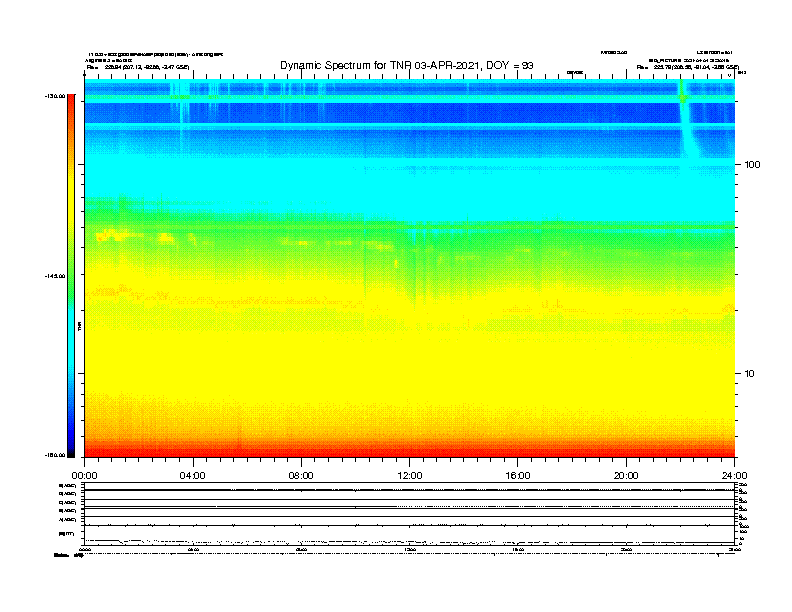Click the "-145.00" color scale label
Viewport: 792px width, 612px height.
pos(55,276)
